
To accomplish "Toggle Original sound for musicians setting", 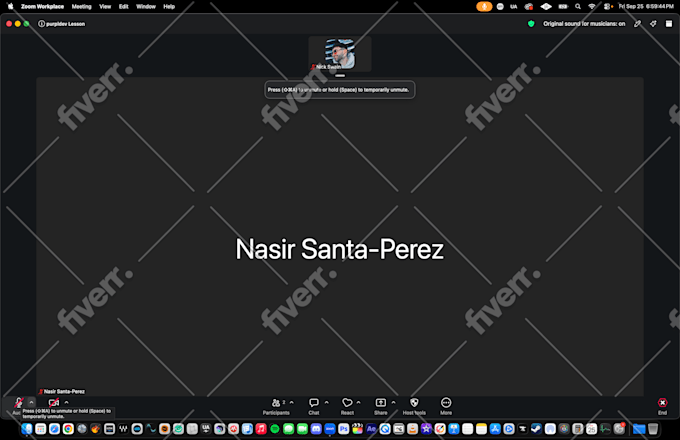I will tap(584, 24).
